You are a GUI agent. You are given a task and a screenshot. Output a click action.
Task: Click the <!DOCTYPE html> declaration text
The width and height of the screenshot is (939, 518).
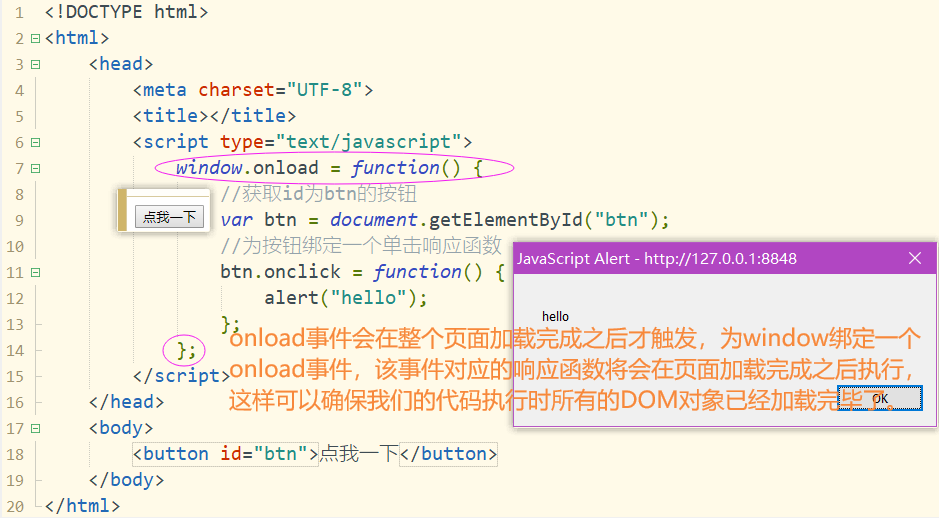tap(126, 12)
